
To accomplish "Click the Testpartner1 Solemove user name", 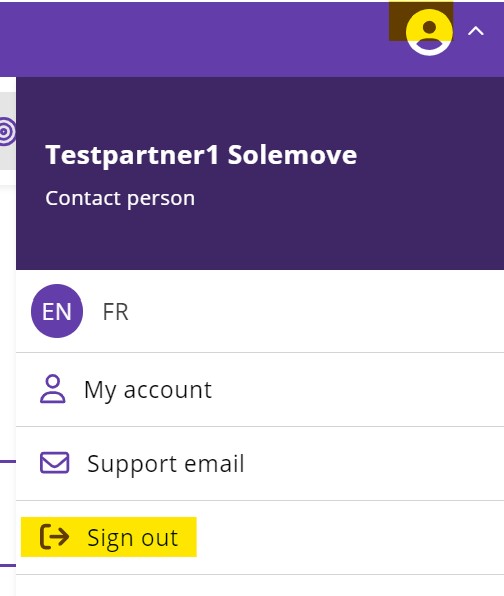I will [x=201, y=155].
